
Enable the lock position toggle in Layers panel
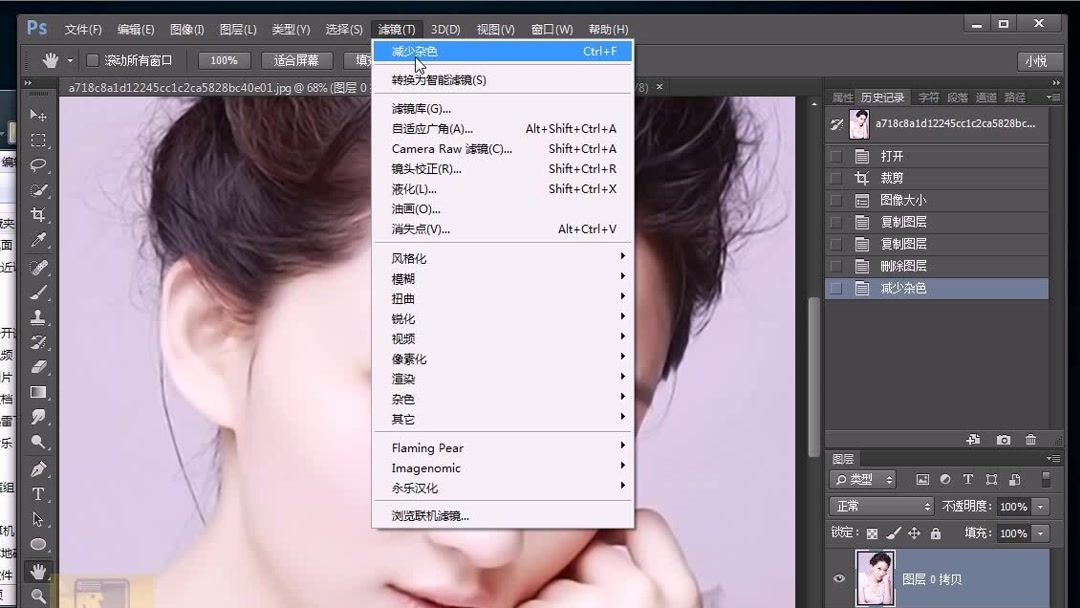point(915,533)
